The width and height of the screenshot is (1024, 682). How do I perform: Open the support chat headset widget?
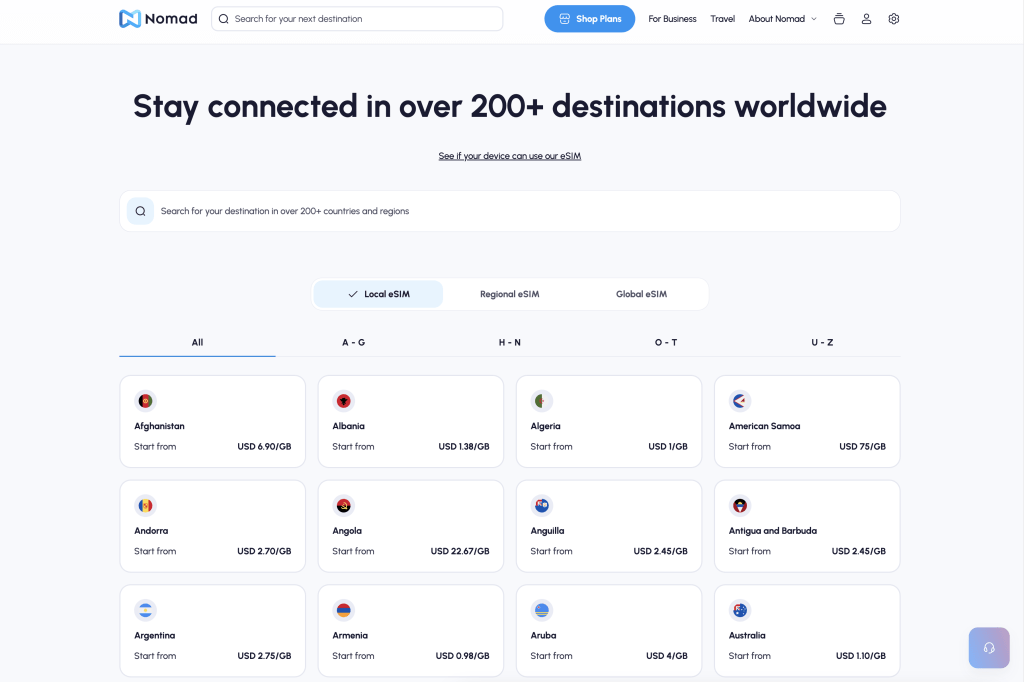(988, 647)
